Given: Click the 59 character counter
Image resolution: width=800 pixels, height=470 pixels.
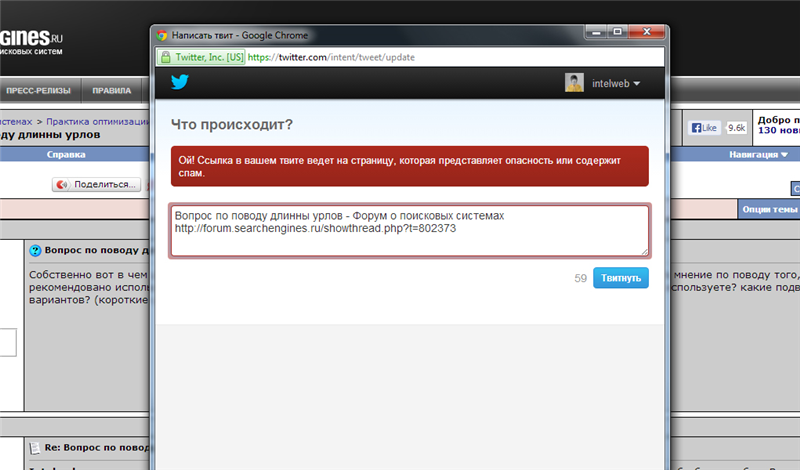Looking at the screenshot, I should 581,278.
